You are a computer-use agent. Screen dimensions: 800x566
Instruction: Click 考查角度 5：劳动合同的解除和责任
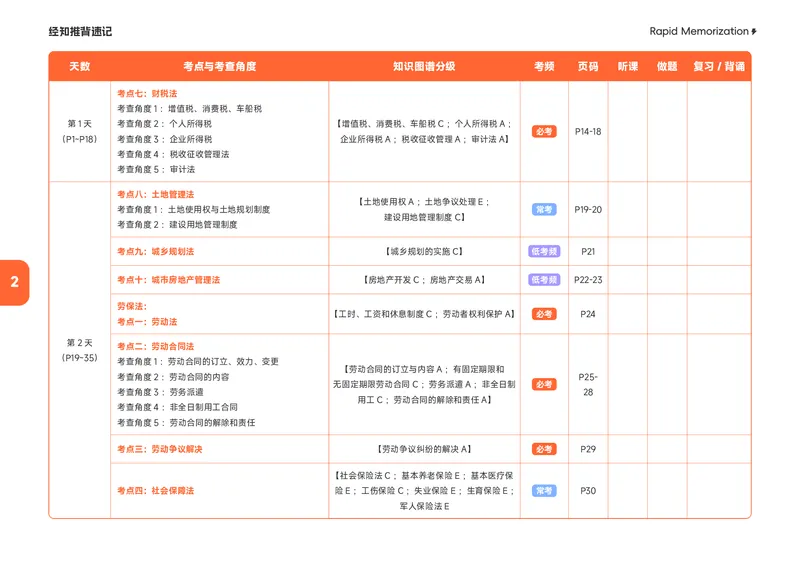coord(186,423)
